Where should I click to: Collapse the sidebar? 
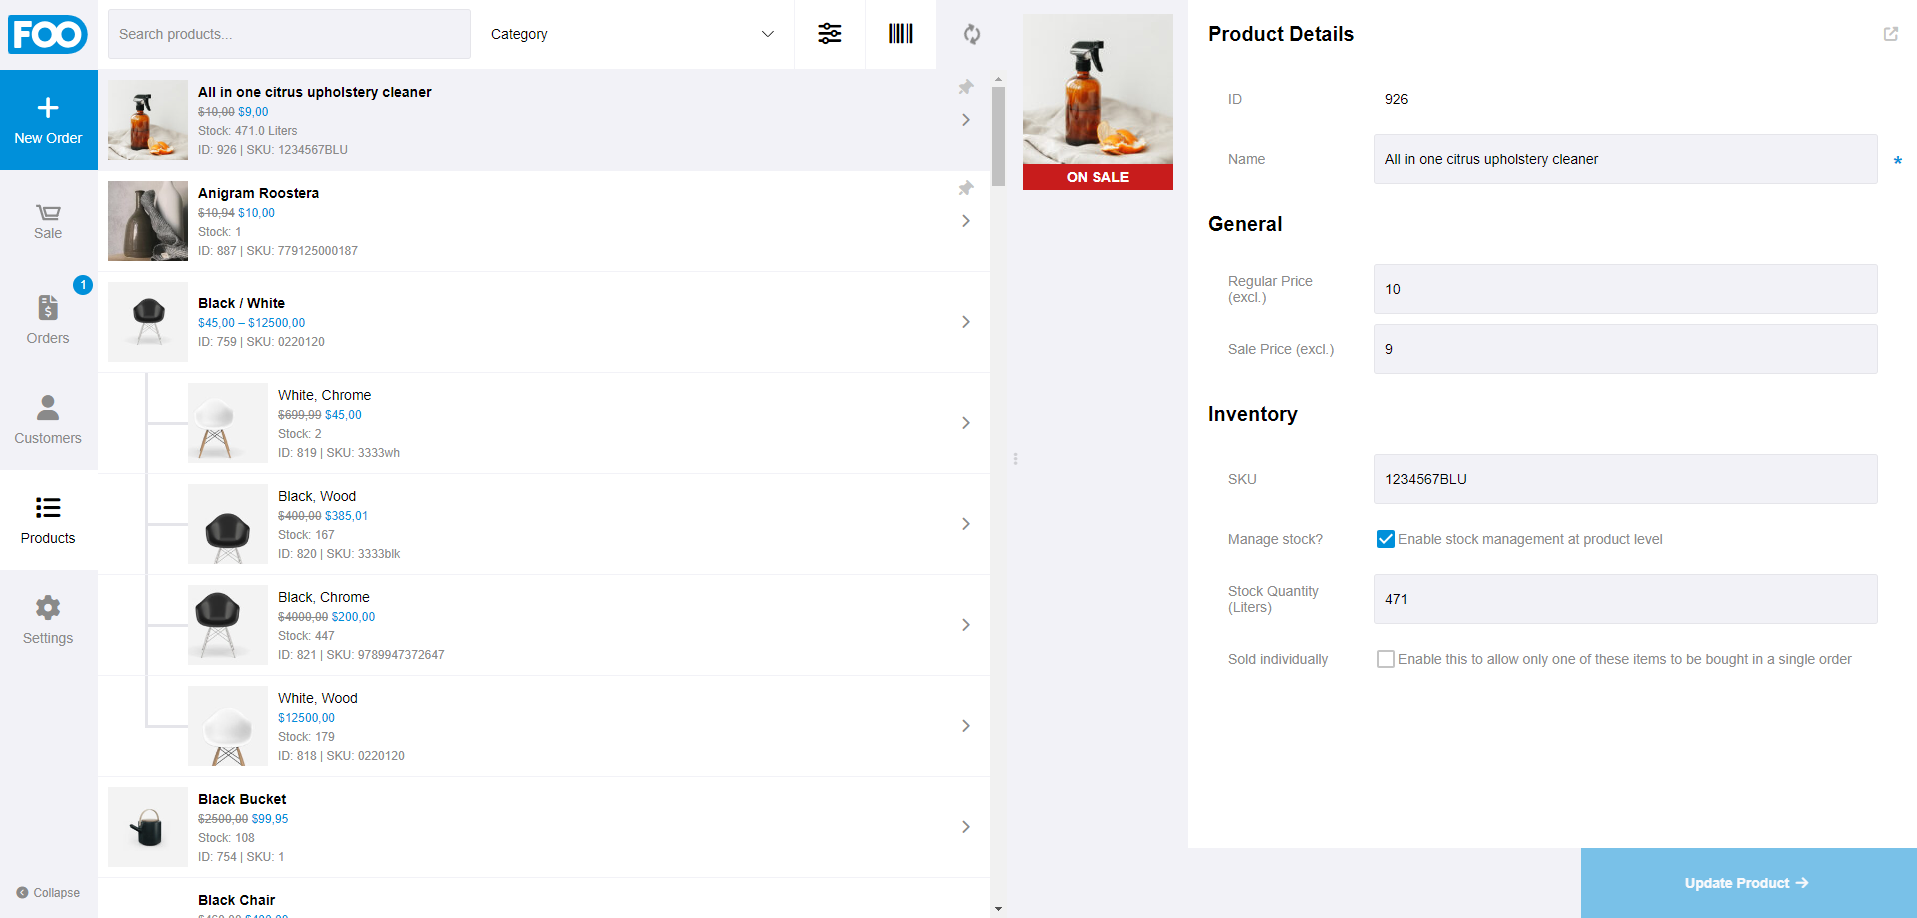[x=48, y=893]
